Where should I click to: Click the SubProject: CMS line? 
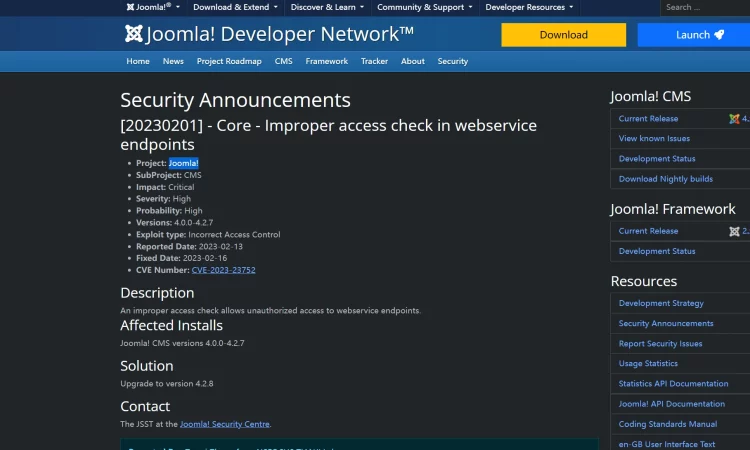click(169, 175)
